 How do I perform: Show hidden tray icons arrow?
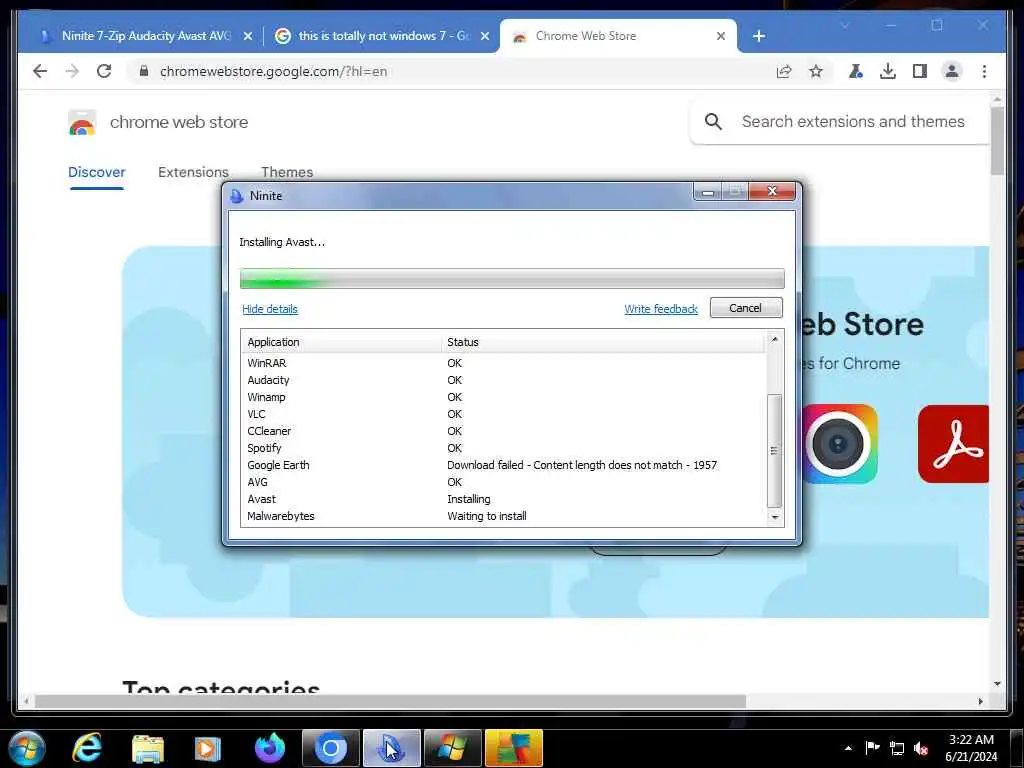pyautogui.click(x=848, y=748)
